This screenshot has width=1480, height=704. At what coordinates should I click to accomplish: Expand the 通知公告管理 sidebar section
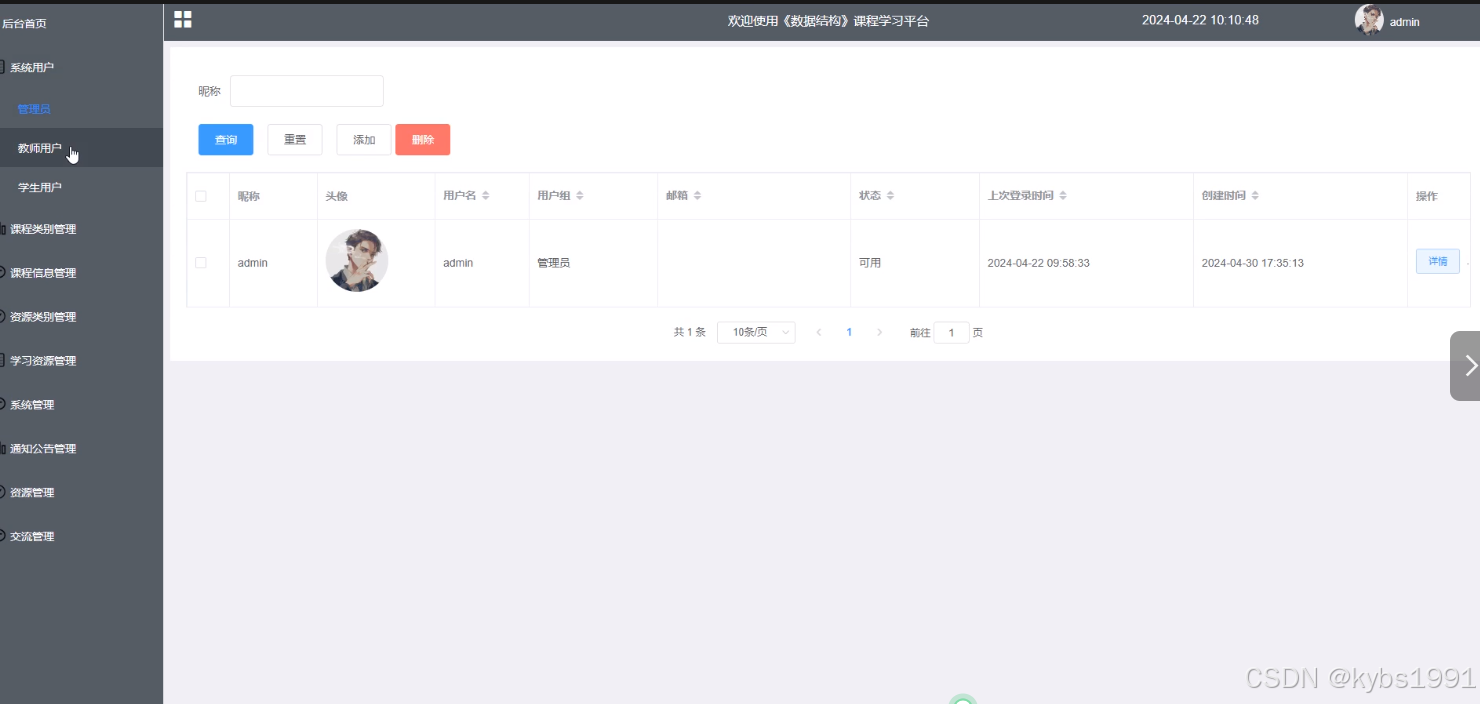pyautogui.click(x=81, y=449)
